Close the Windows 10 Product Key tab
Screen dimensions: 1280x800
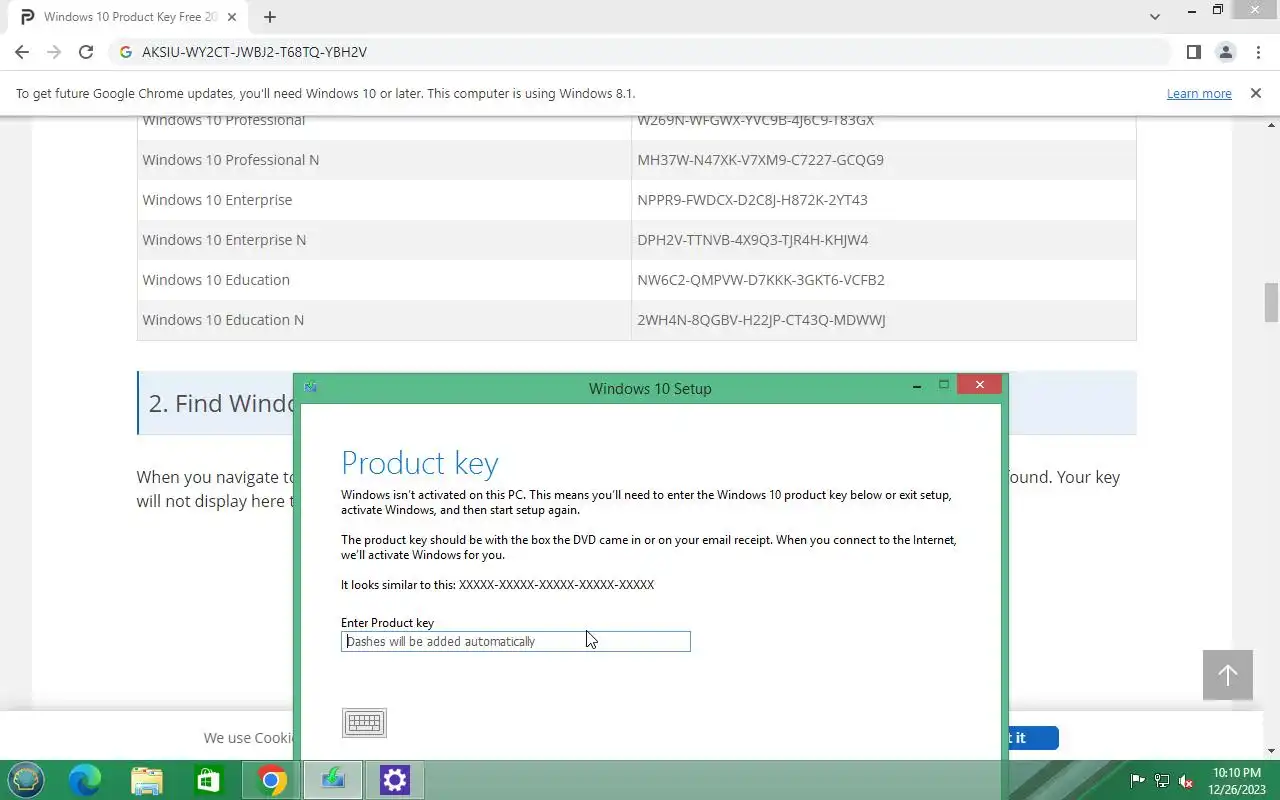234,17
